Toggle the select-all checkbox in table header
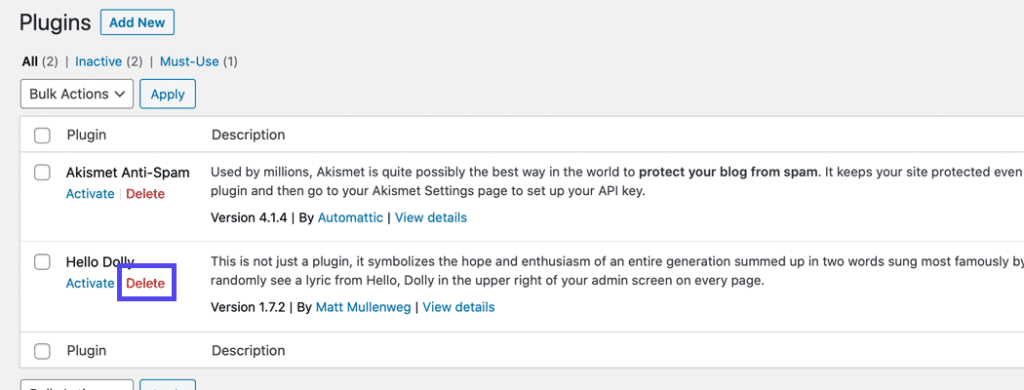The height and width of the screenshot is (390, 1024). point(42,135)
